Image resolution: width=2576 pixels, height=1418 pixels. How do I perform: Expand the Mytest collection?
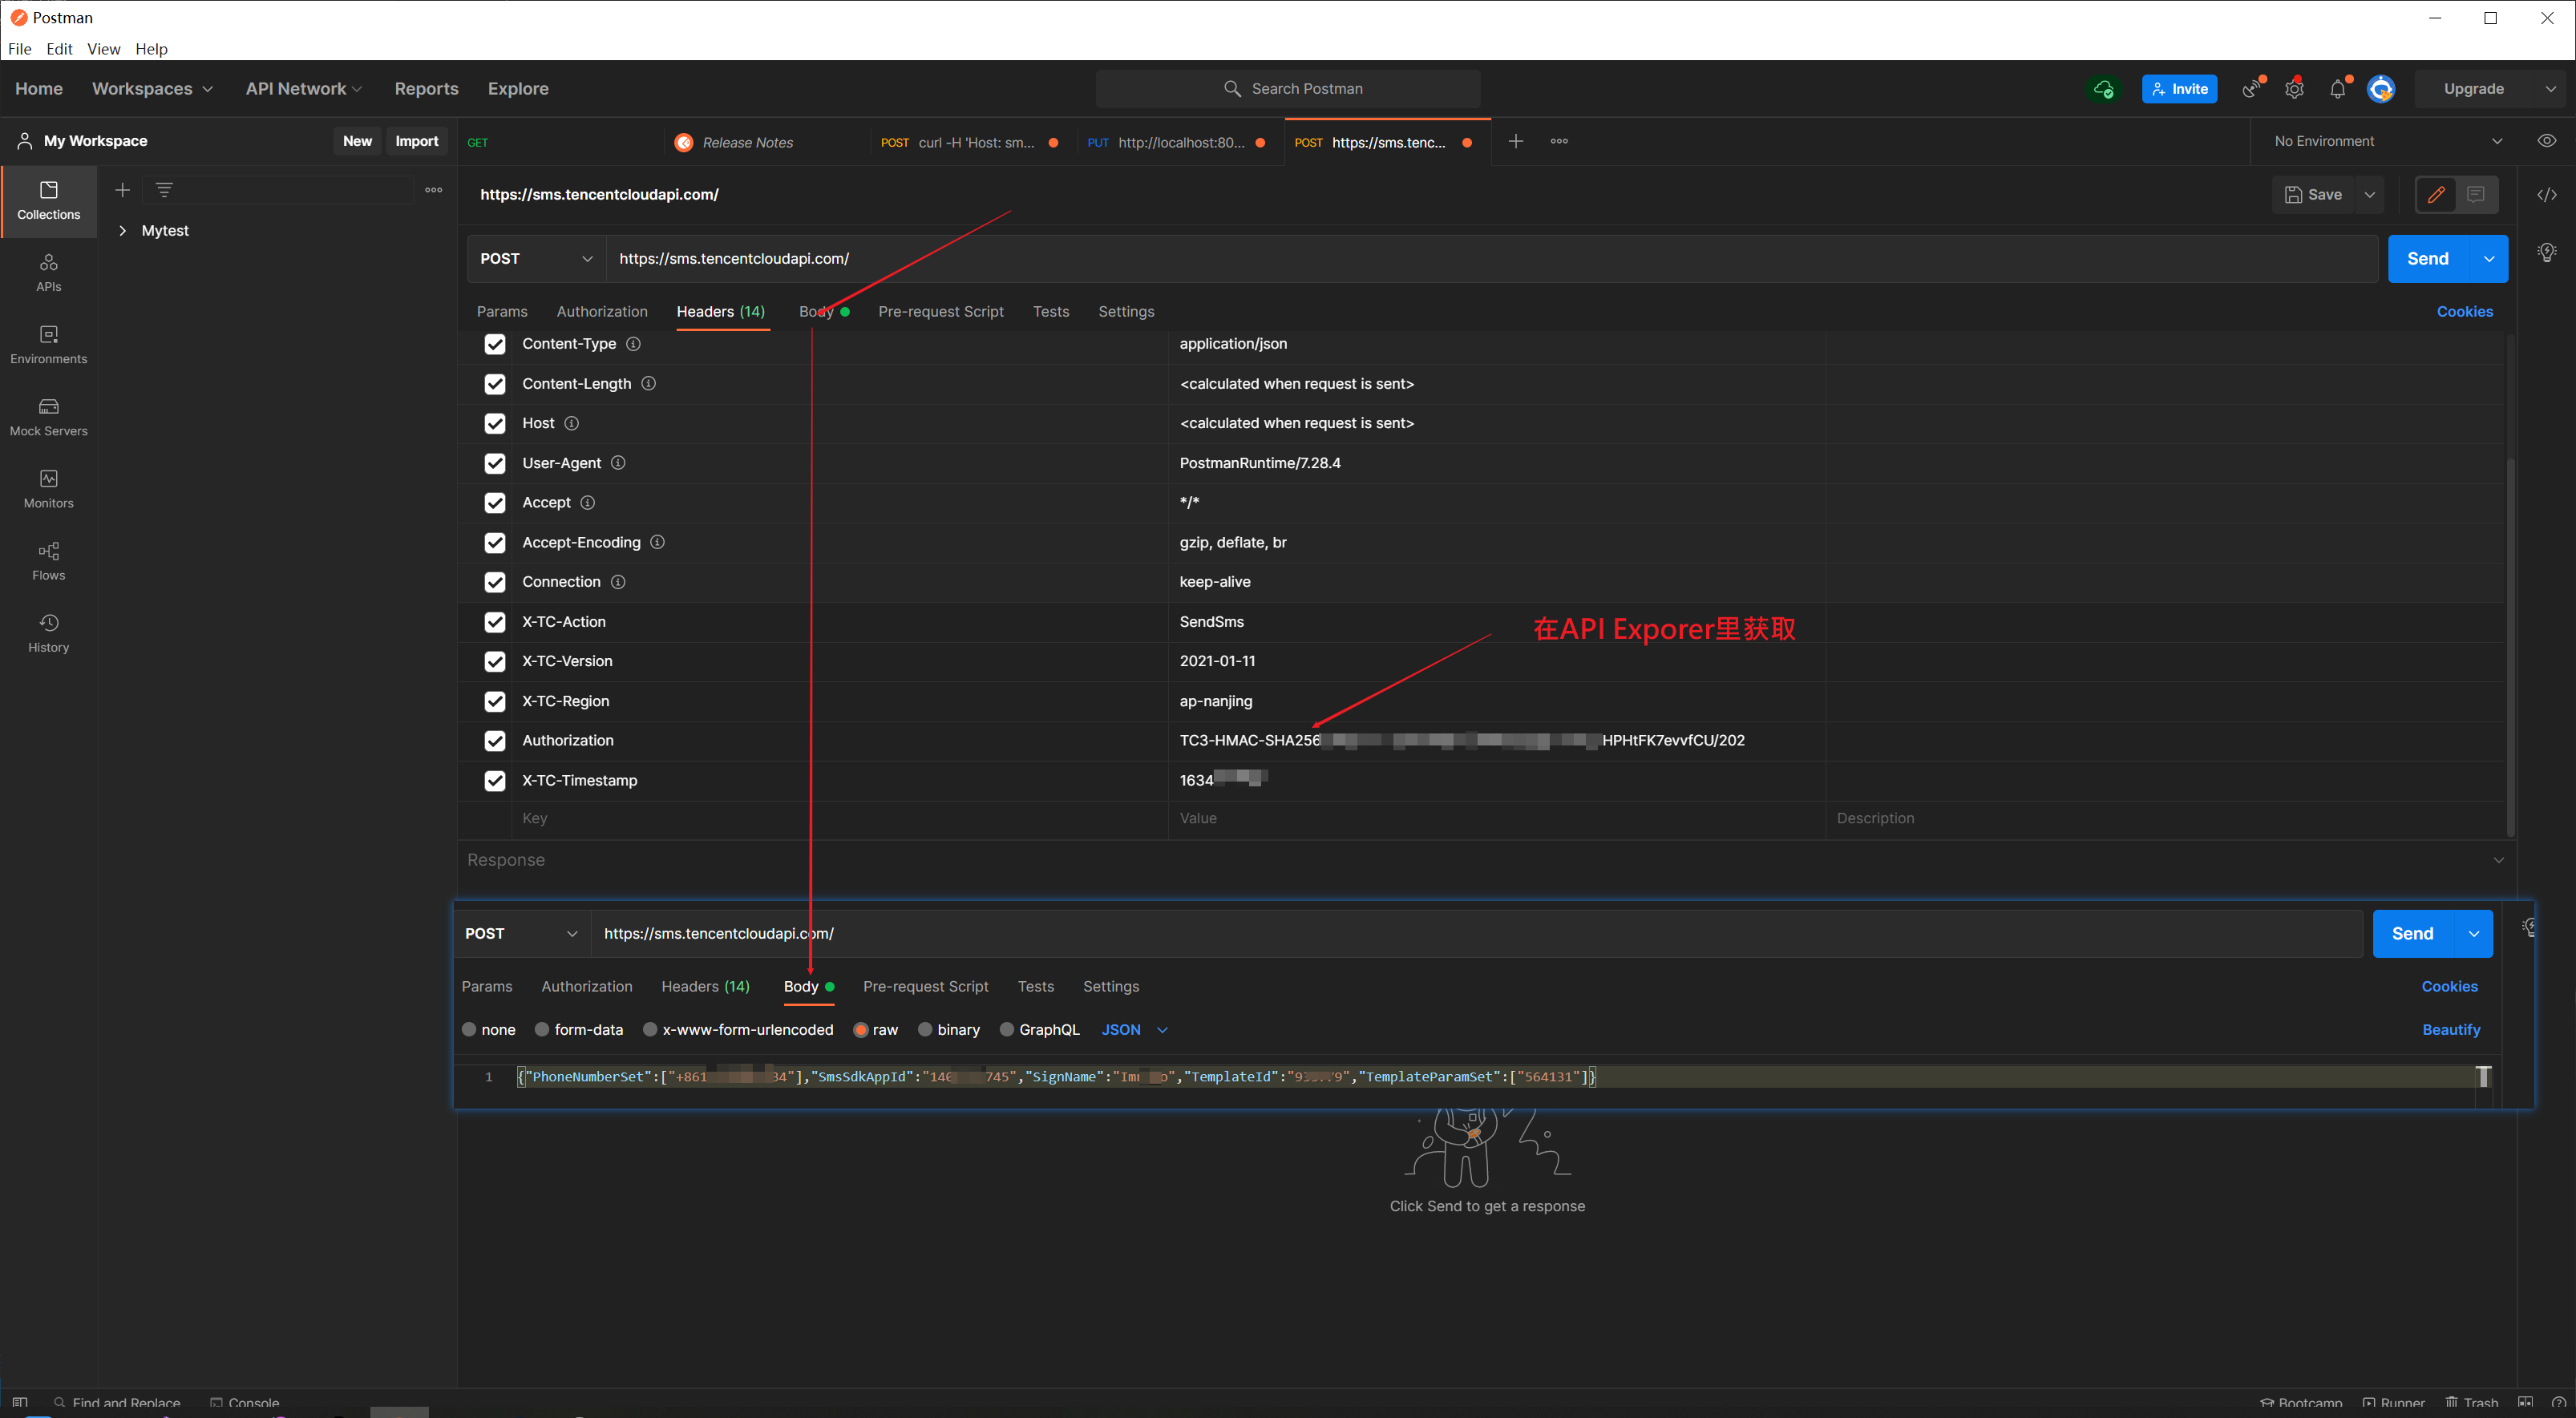click(123, 231)
